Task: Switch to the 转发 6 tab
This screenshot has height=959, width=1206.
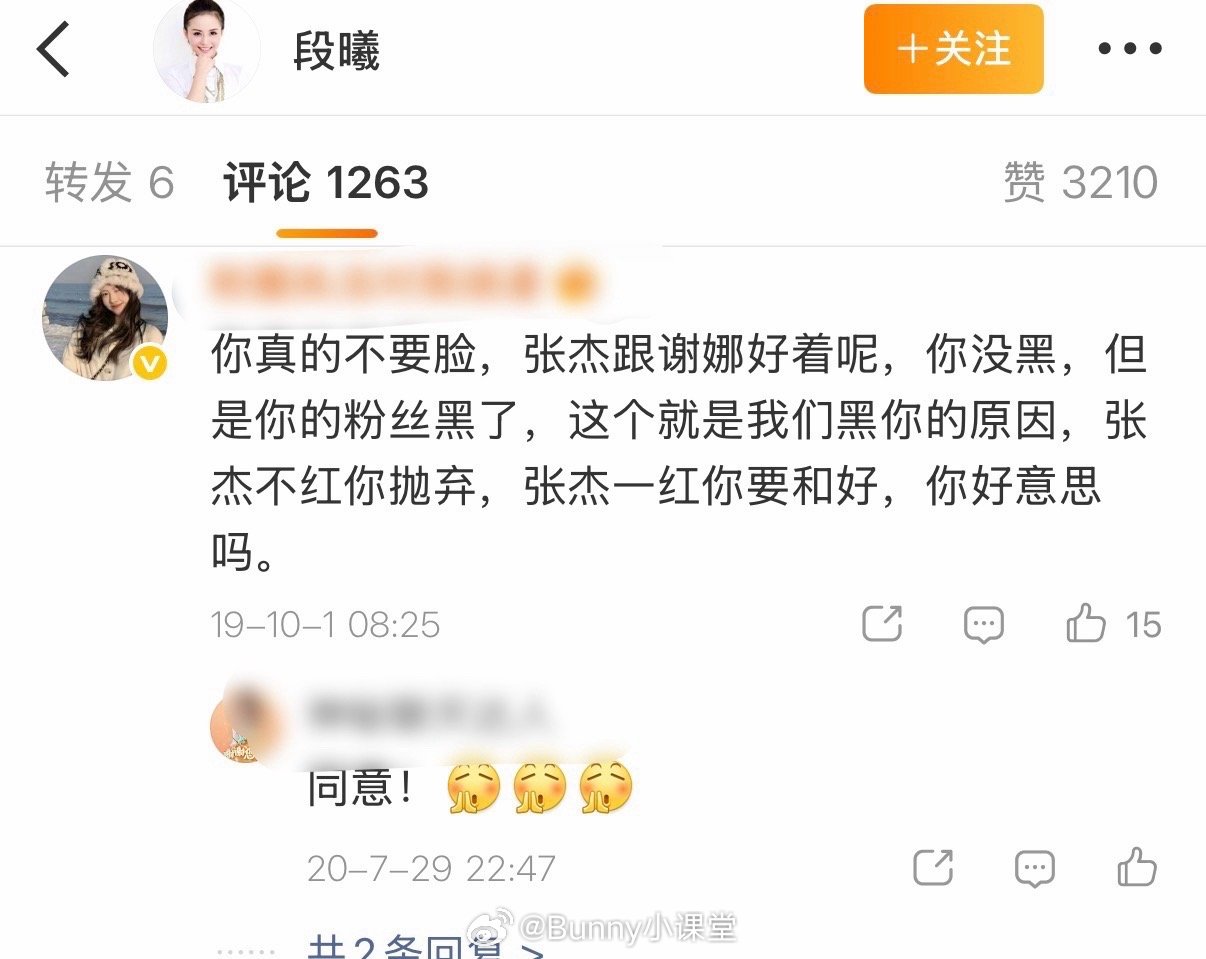Action: click(109, 182)
